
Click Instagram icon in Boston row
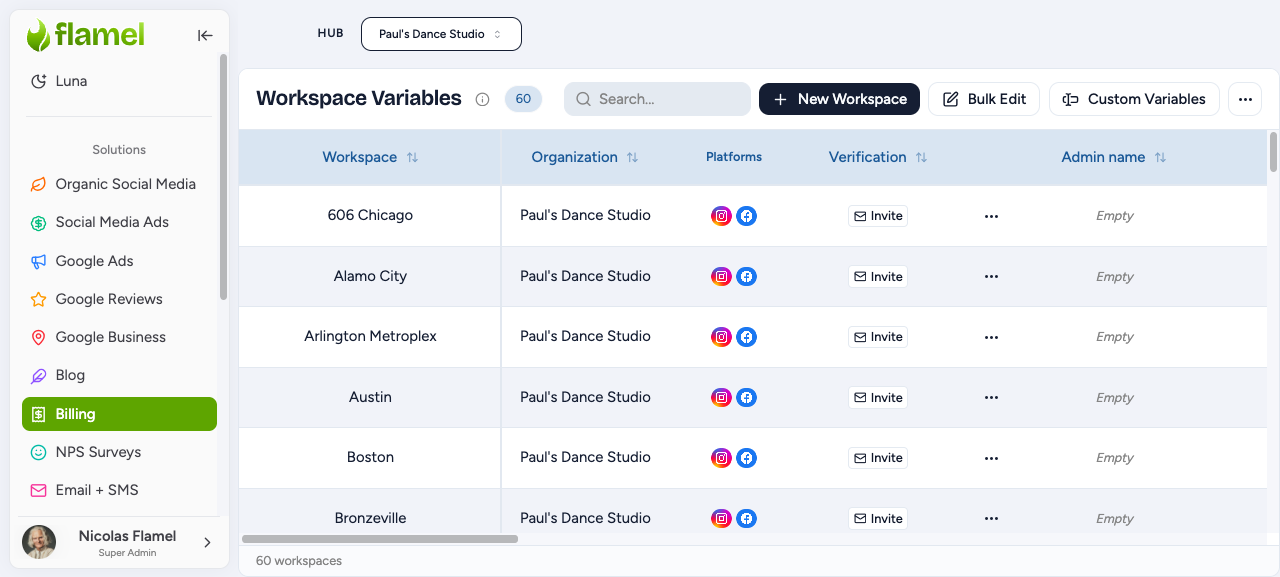(x=721, y=458)
